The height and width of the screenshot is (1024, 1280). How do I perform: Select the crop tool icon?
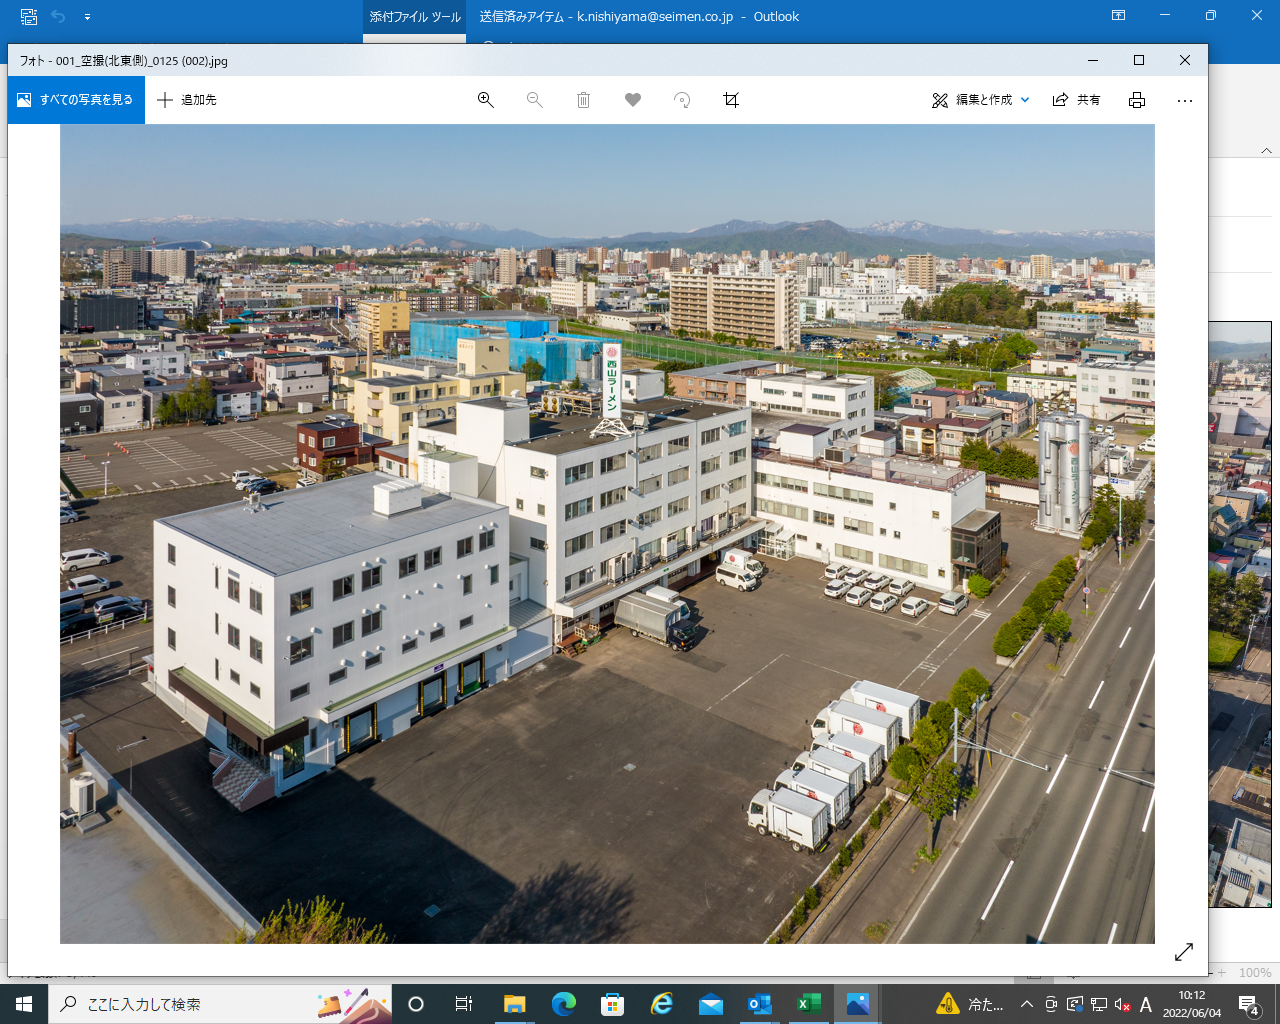[731, 100]
